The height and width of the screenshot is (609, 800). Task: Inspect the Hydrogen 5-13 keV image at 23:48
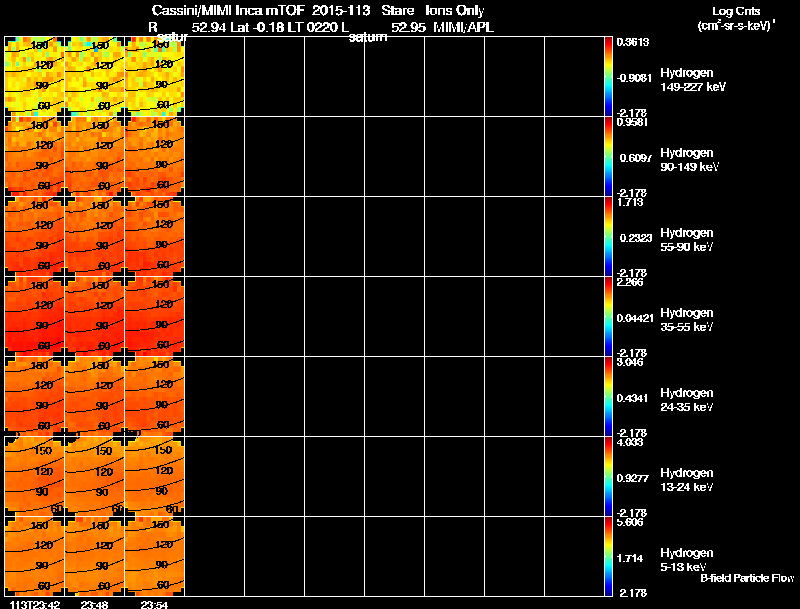[94, 556]
